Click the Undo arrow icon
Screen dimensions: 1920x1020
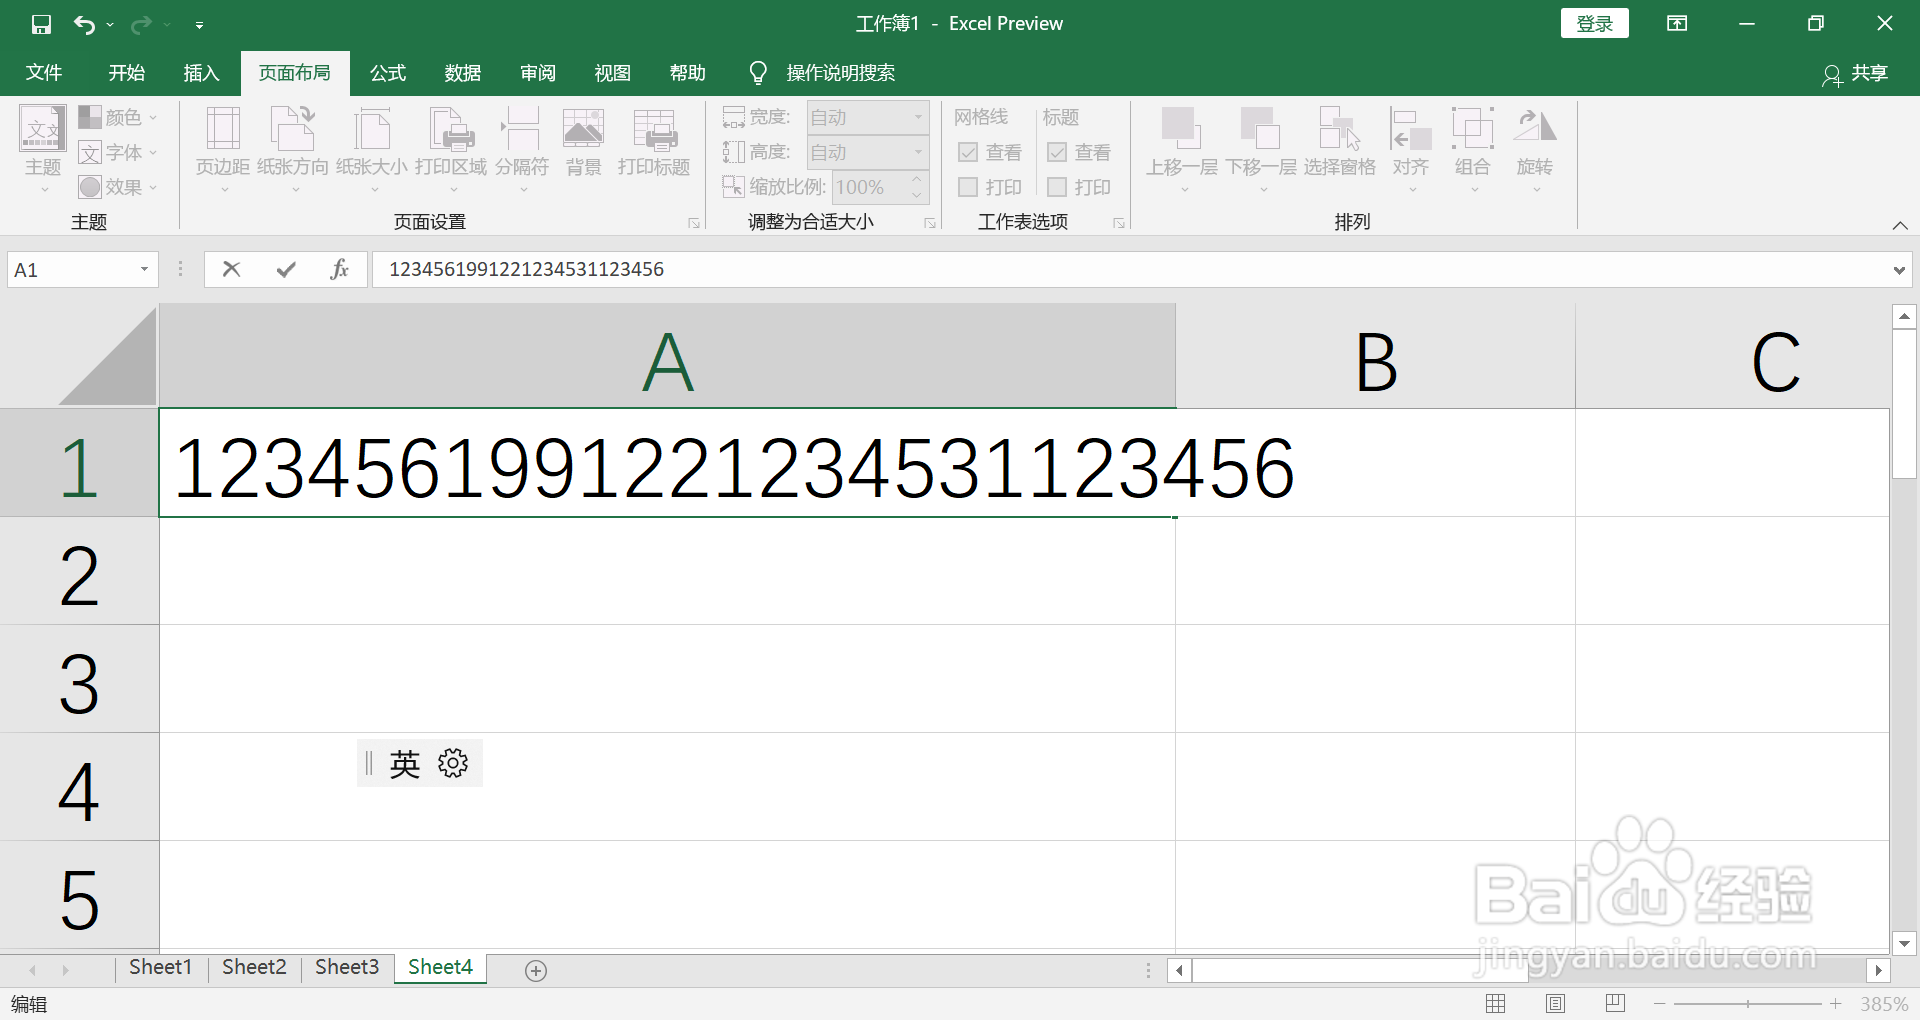coord(85,24)
